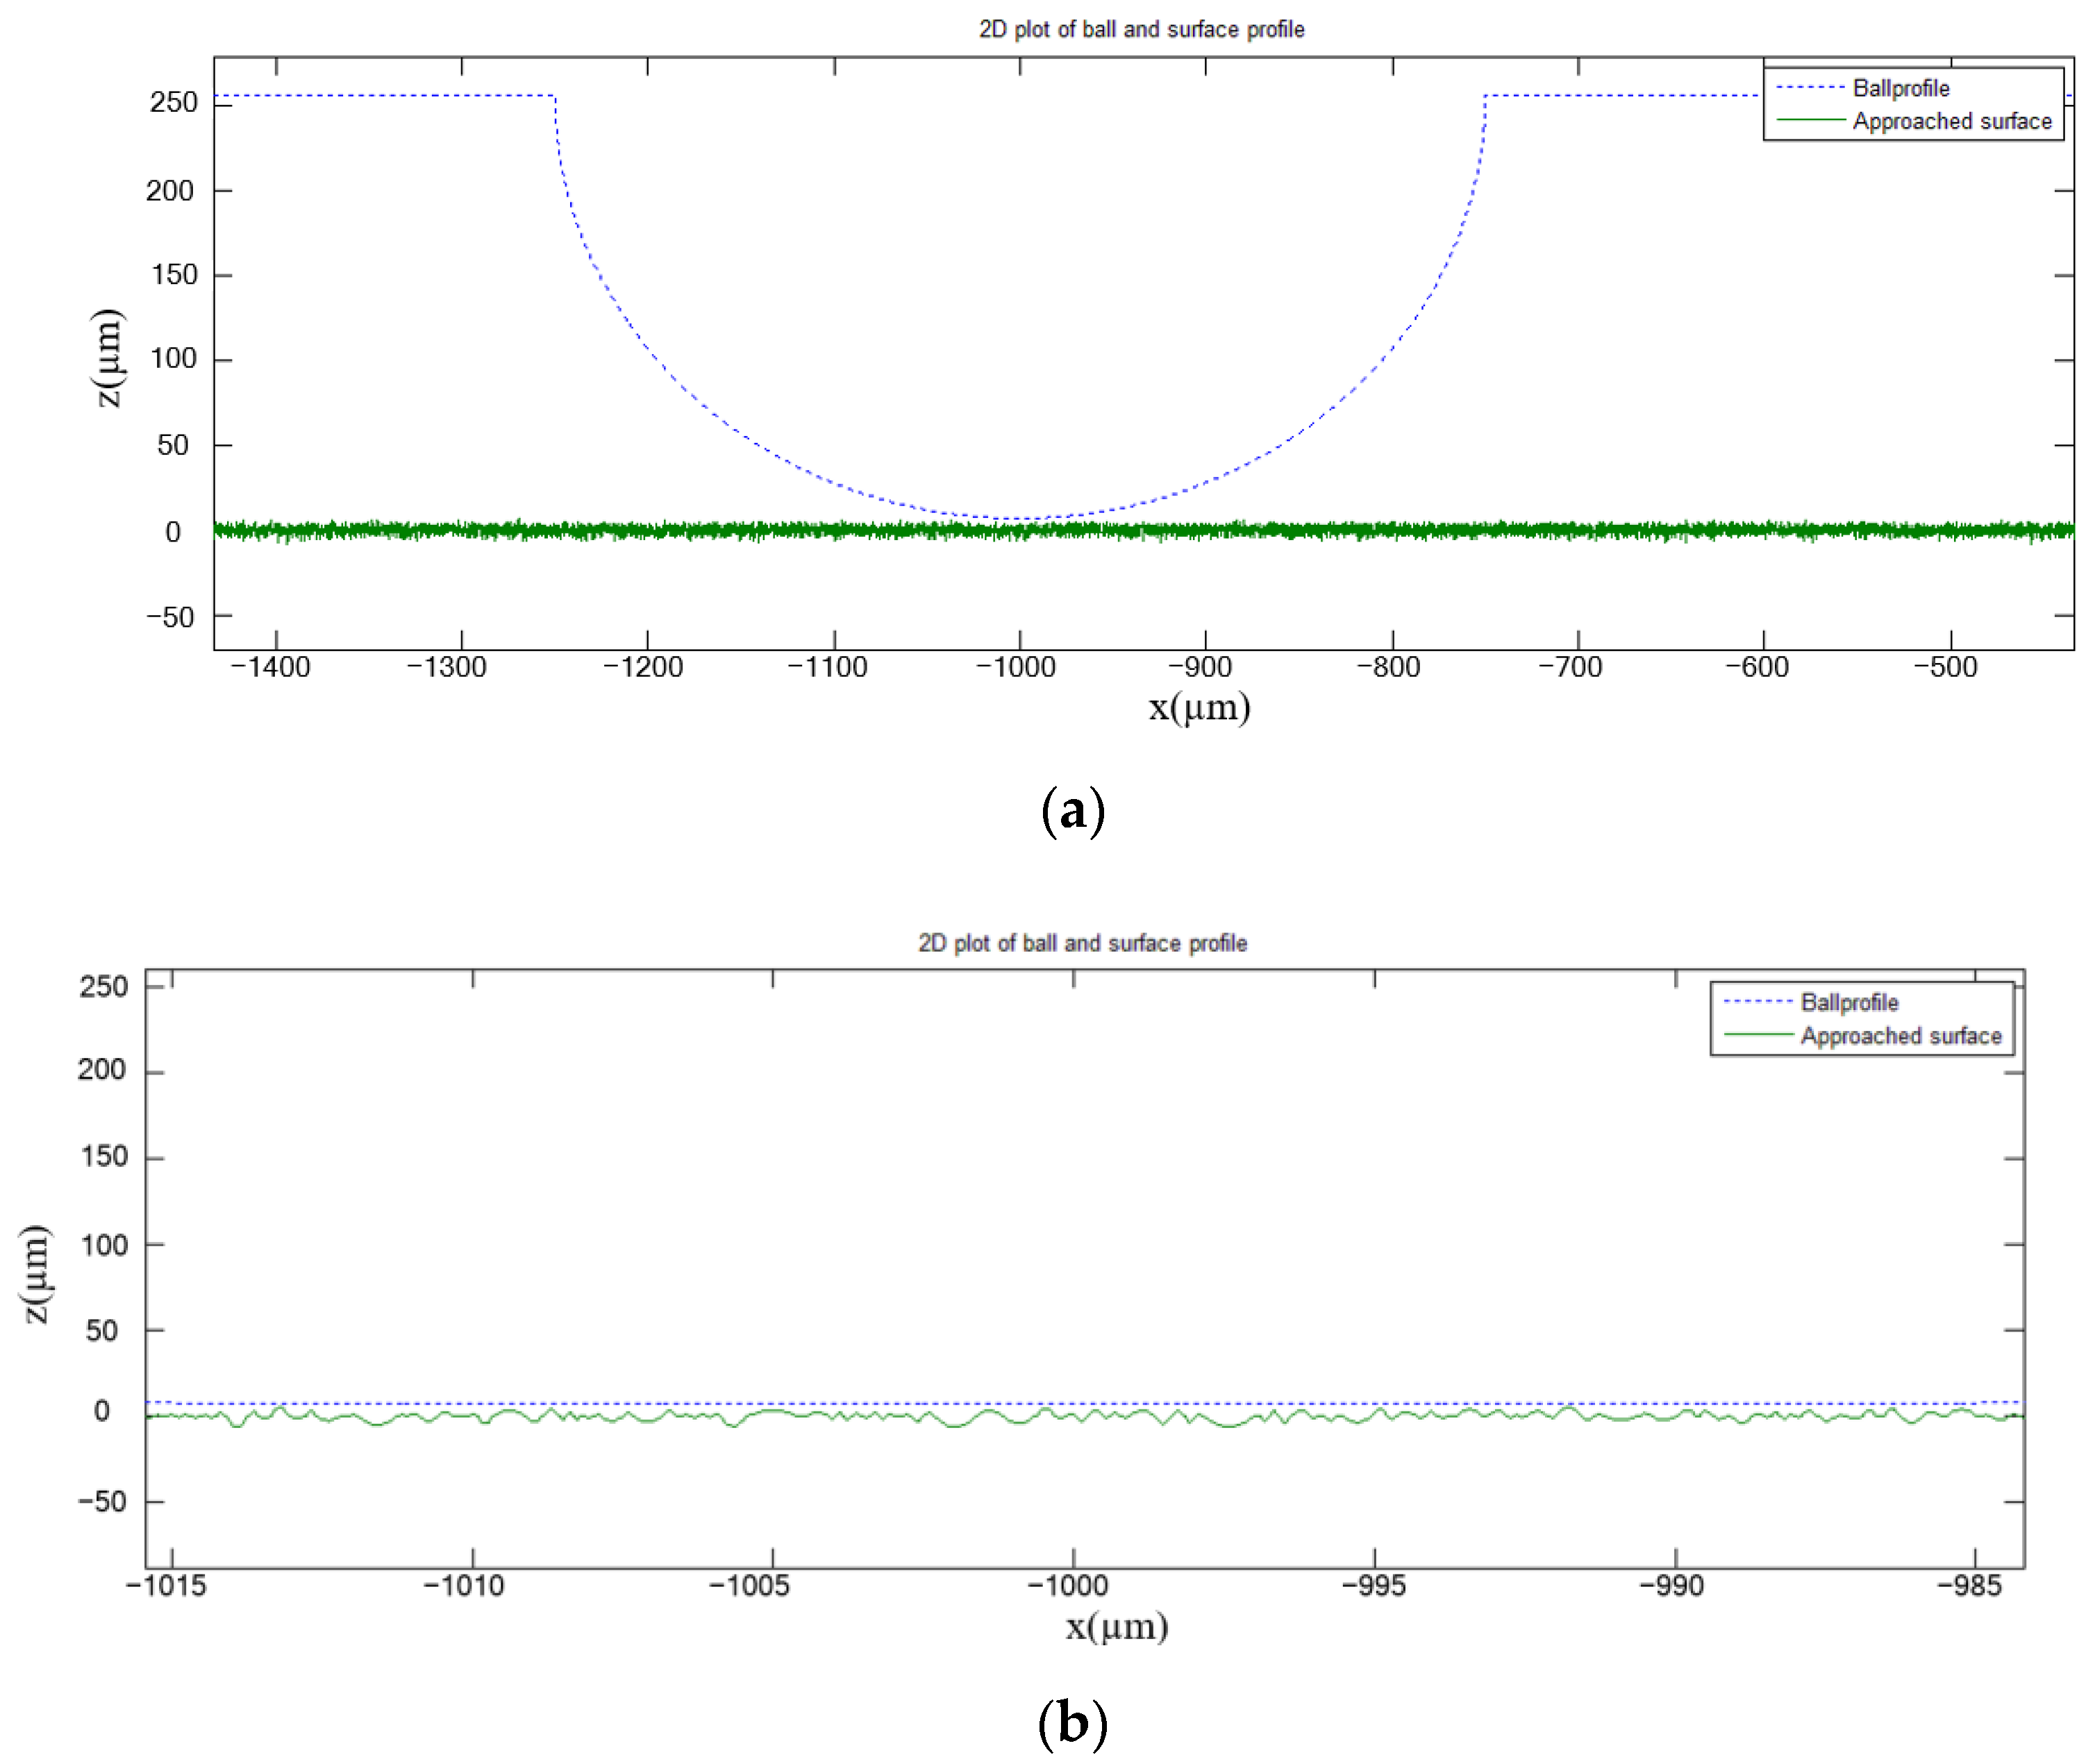Click the −1400 x-axis tick label in top plot

click(270, 667)
